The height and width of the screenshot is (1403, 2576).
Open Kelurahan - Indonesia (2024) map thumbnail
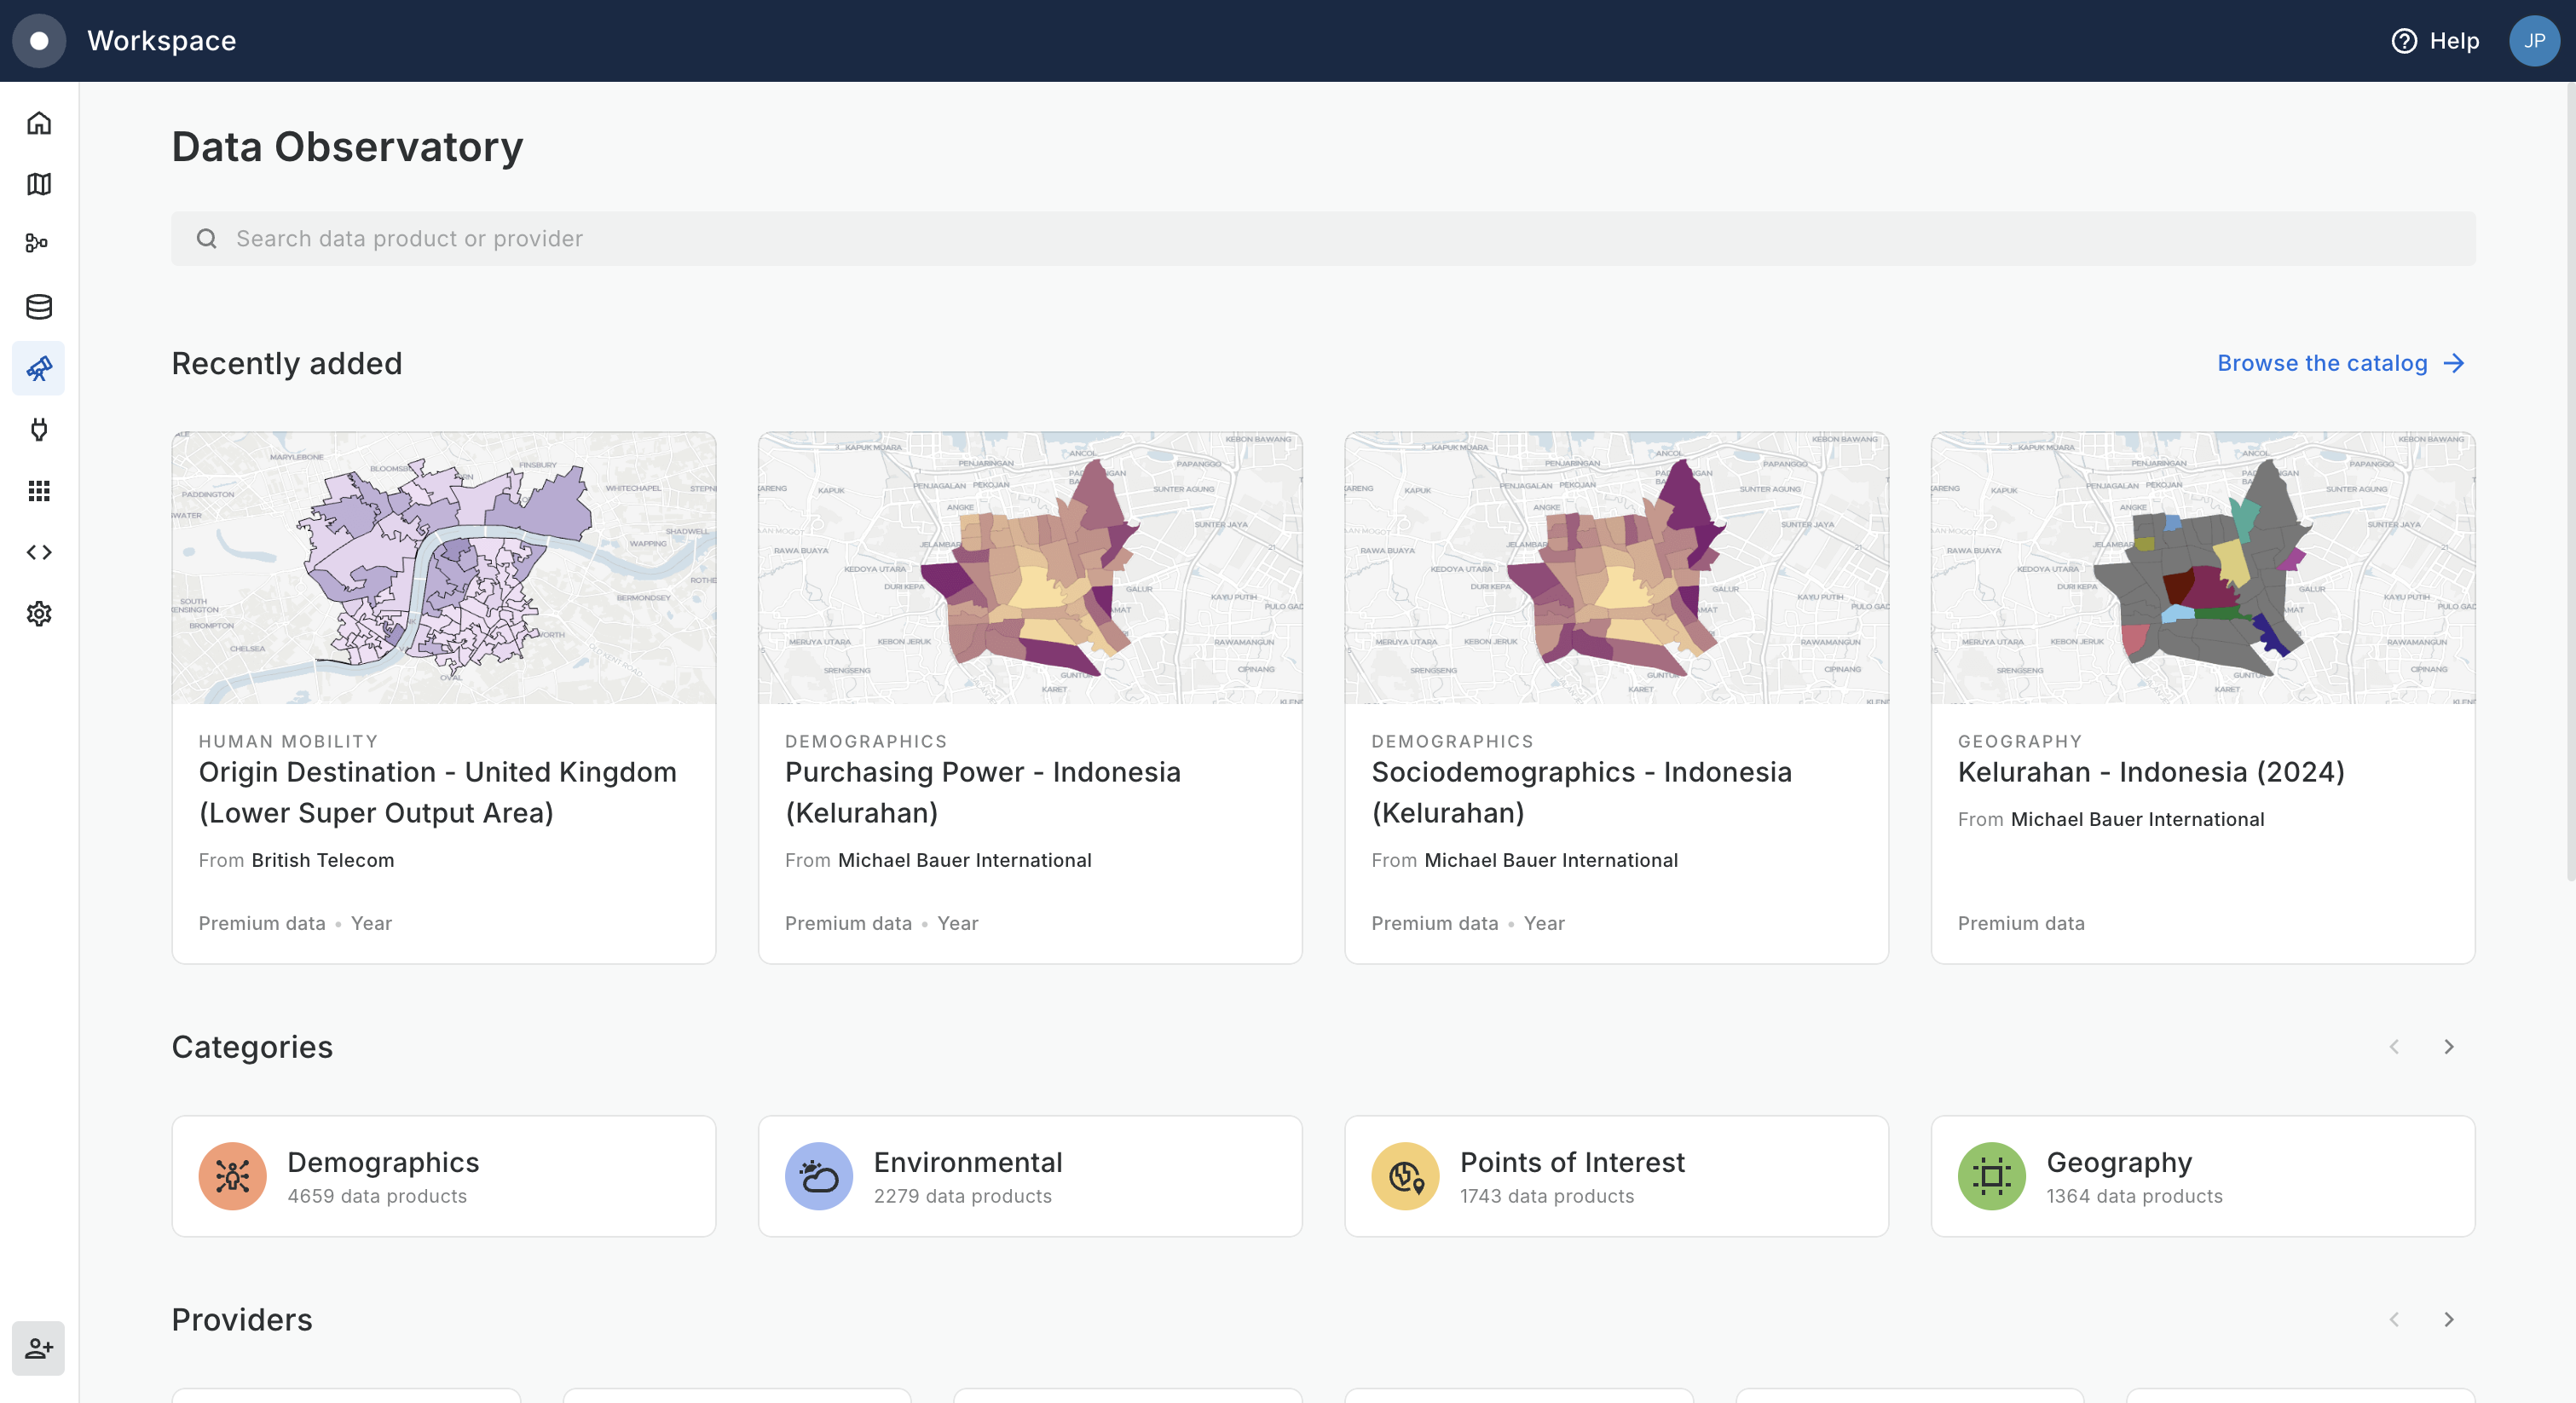click(x=2202, y=568)
